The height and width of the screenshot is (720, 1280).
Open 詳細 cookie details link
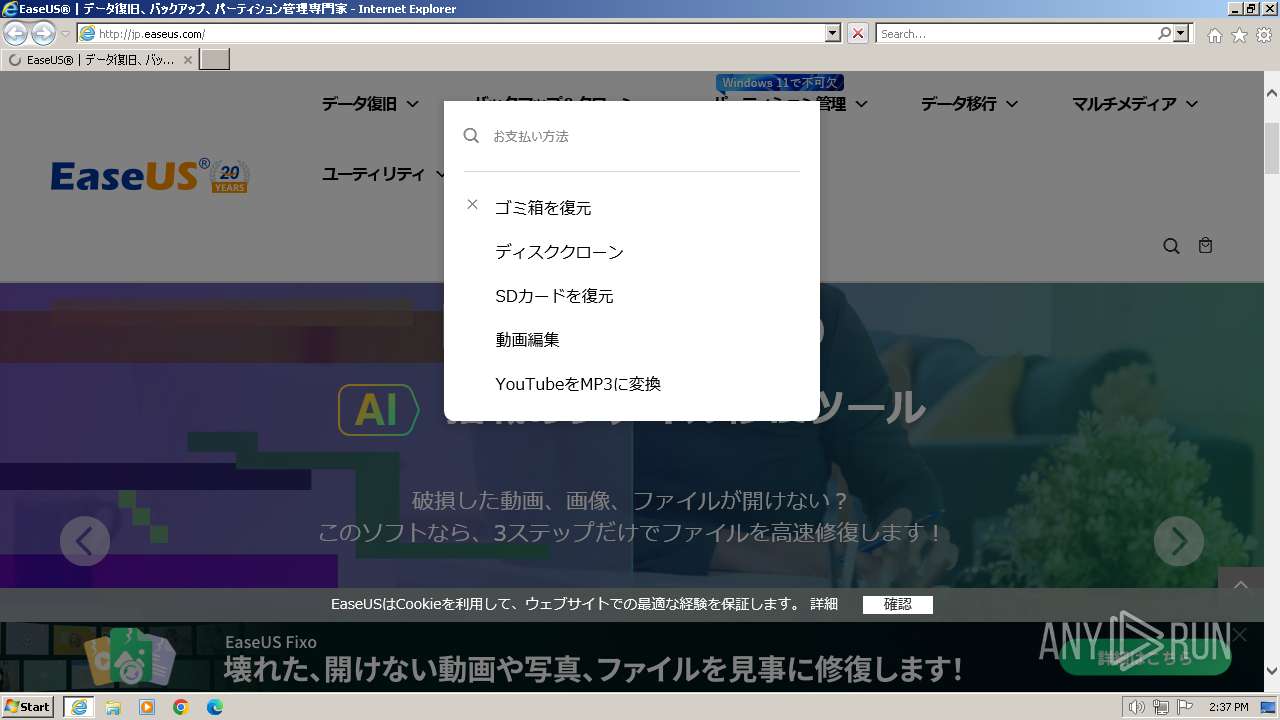coord(824,604)
